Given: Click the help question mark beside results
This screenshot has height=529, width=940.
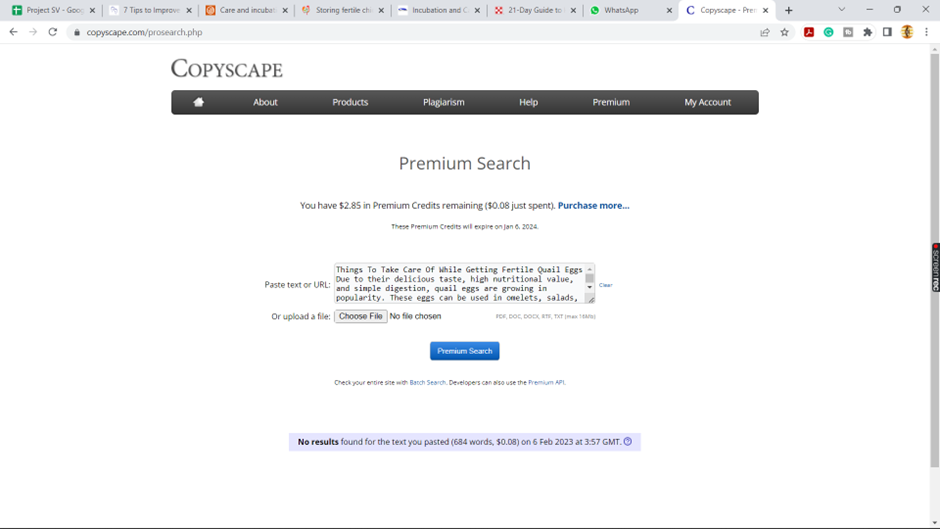Looking at the screenshot, I should pos(628,441).
